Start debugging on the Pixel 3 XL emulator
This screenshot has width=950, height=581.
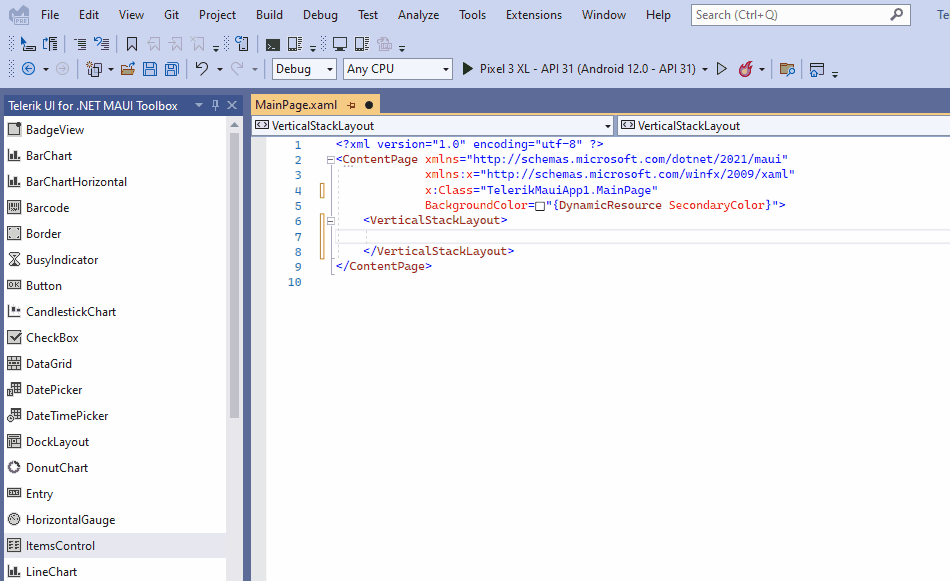[x=467, y=69]
